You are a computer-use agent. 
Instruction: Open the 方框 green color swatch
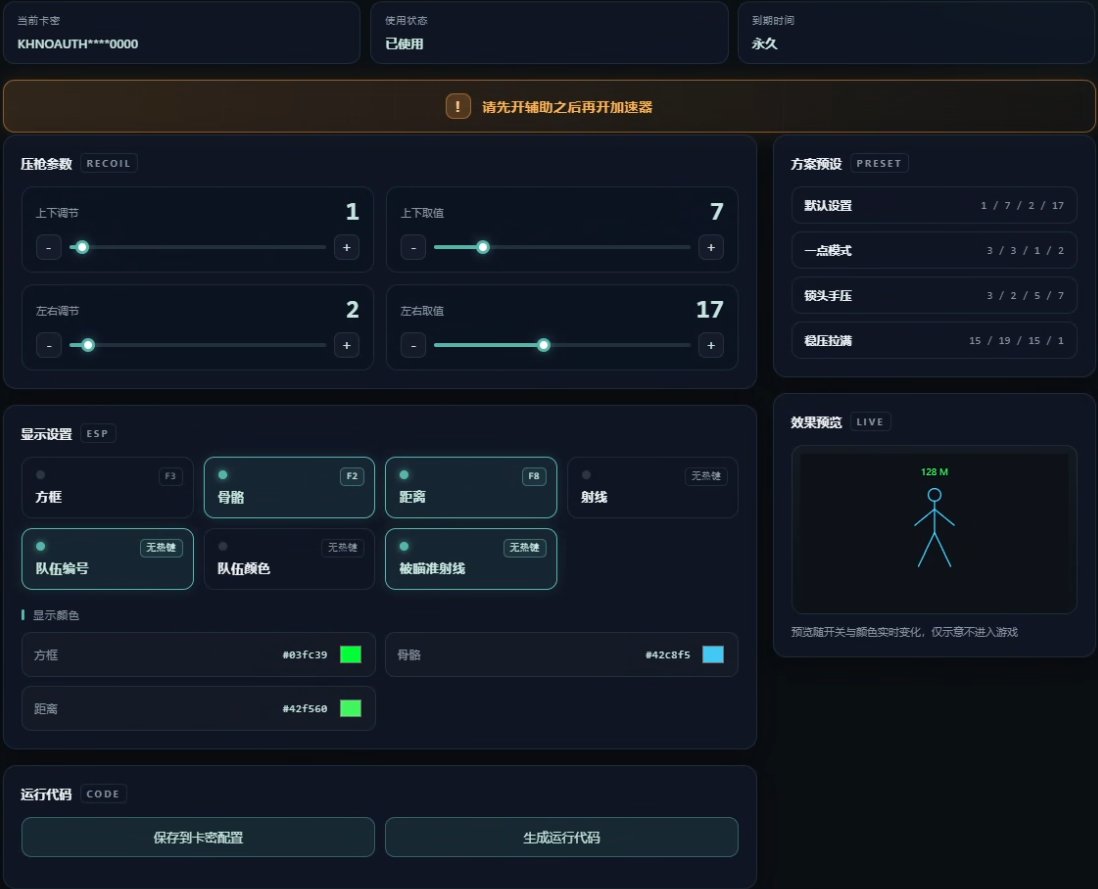[351, 654]
